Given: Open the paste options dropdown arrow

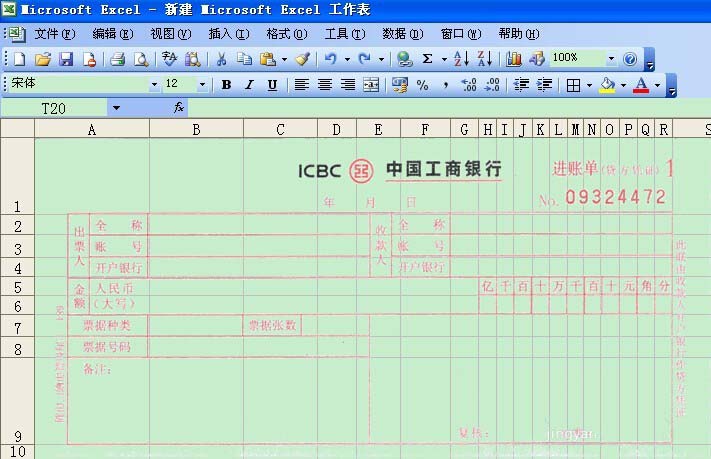Looking at the screenshot, I should pos(284,59).
